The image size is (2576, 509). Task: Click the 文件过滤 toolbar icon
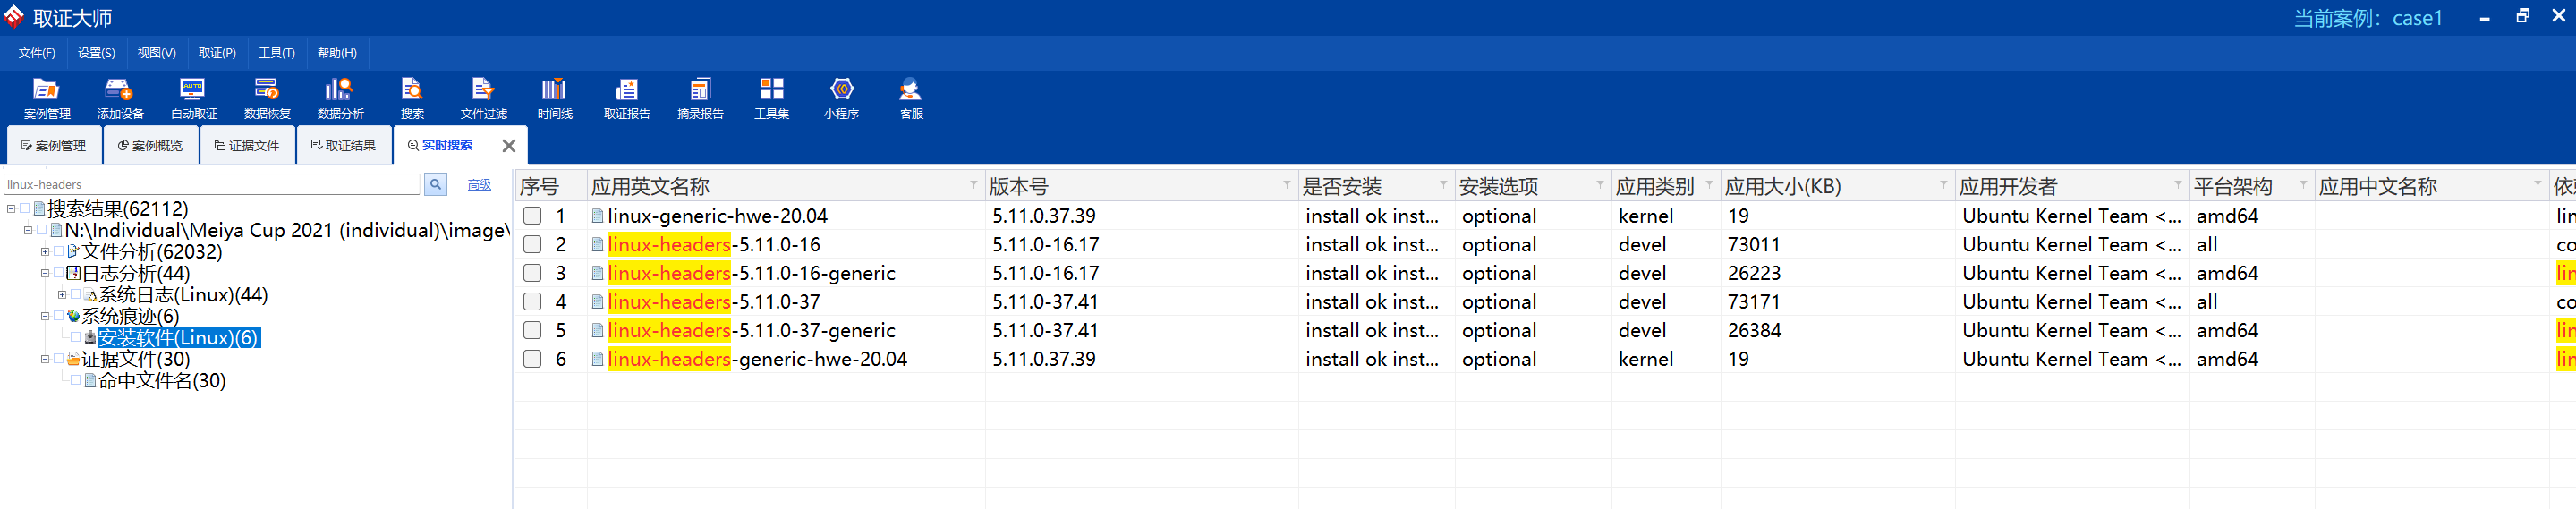click(x=484, y=98)
